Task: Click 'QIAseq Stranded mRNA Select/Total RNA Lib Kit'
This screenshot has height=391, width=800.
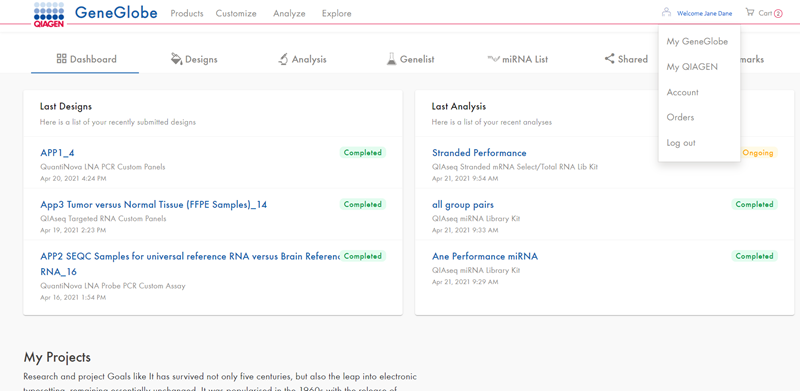Action: 515,167
